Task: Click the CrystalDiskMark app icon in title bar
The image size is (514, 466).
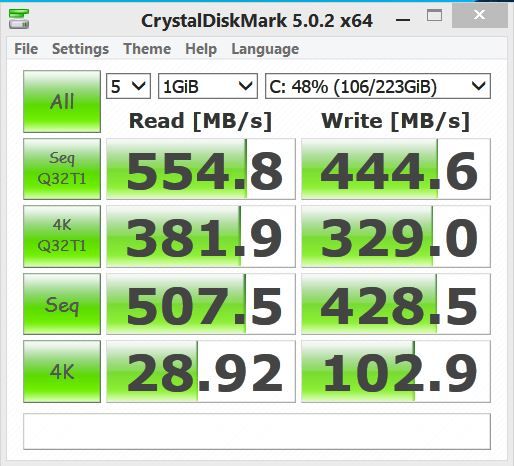Action: [19, 19]
